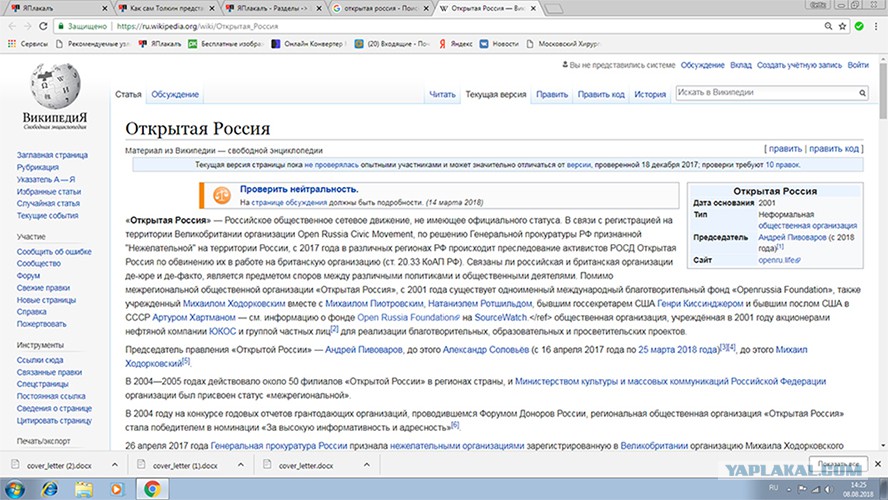Click Пожертвовать in sidebar
The height and width of the screenshot is (500, 888).
[41, 324]
